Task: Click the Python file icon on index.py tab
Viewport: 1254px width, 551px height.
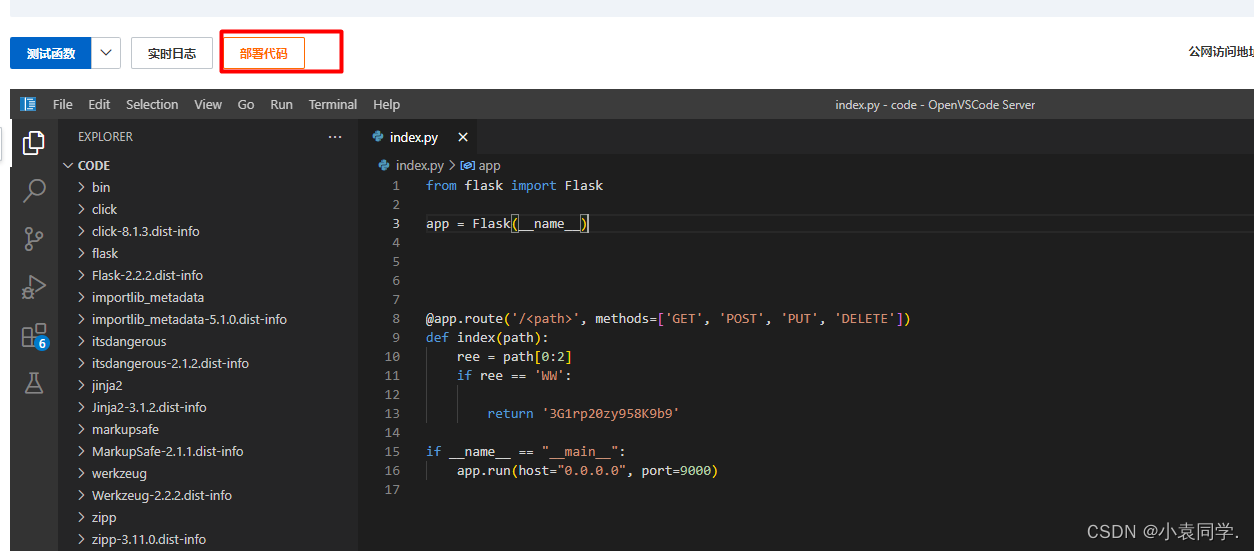Action: point(378,137)
